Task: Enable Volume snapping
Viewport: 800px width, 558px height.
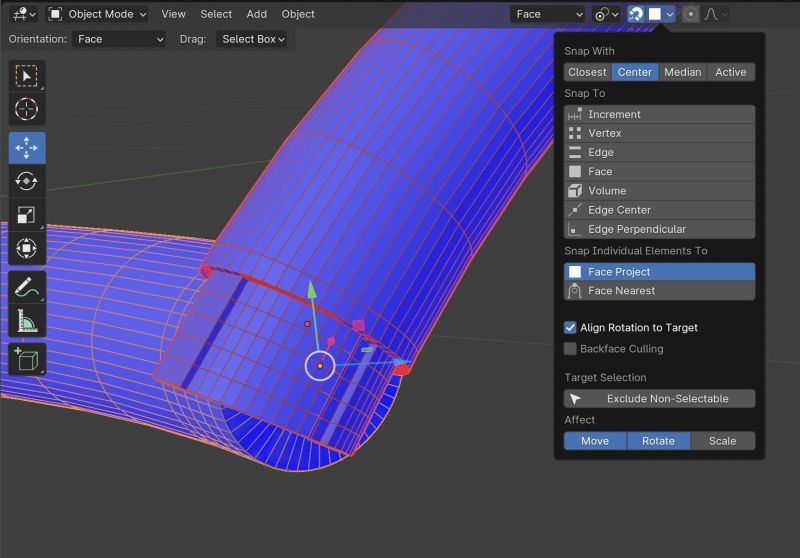Action: point(659,191)
